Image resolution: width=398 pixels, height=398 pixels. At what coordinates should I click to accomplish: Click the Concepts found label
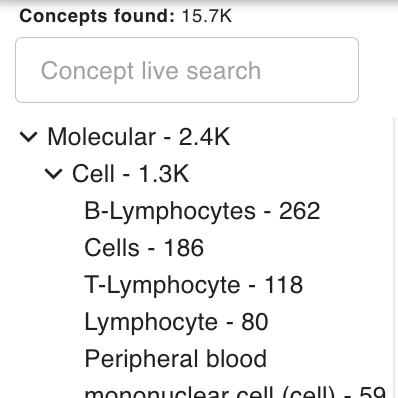(97, 16)
